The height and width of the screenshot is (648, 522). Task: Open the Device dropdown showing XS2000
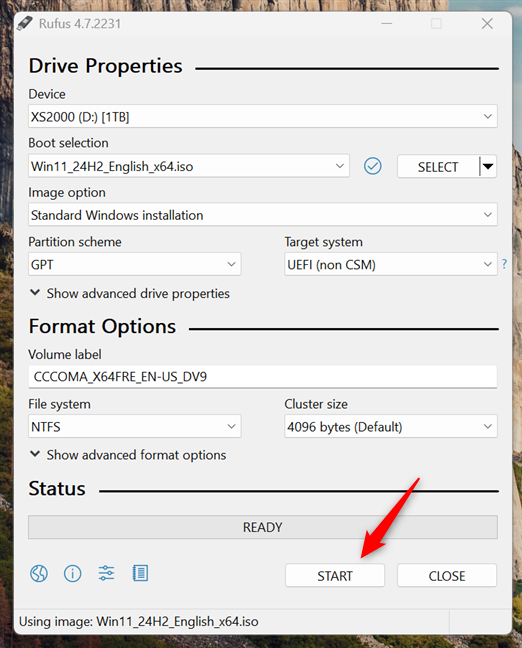[262, 117]
